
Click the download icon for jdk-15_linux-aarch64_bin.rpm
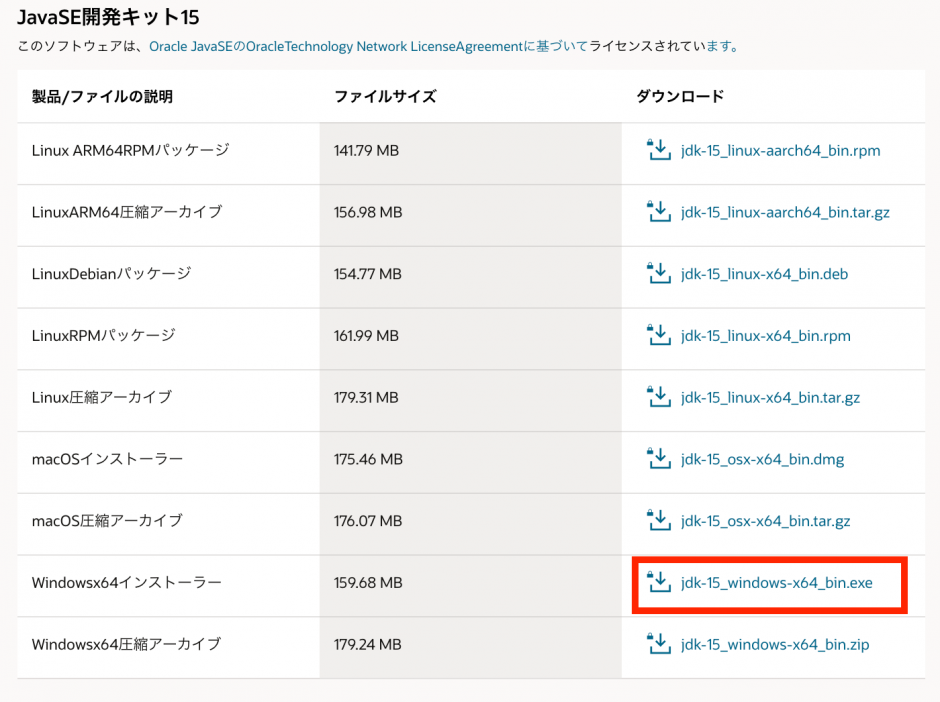coord(659,150)
